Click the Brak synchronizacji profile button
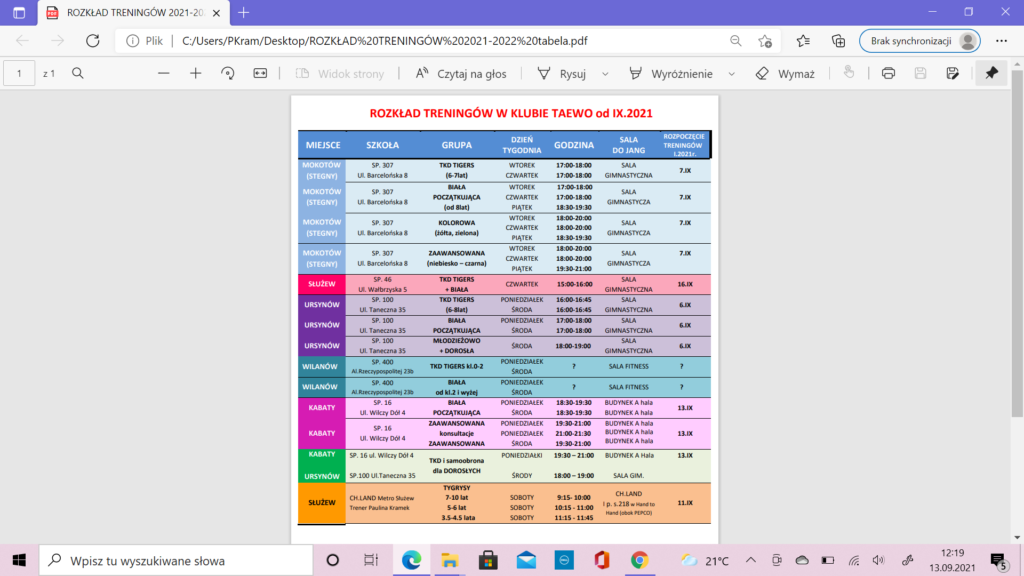The height and width of the screenshot is (576, 1024). [918, 41]
